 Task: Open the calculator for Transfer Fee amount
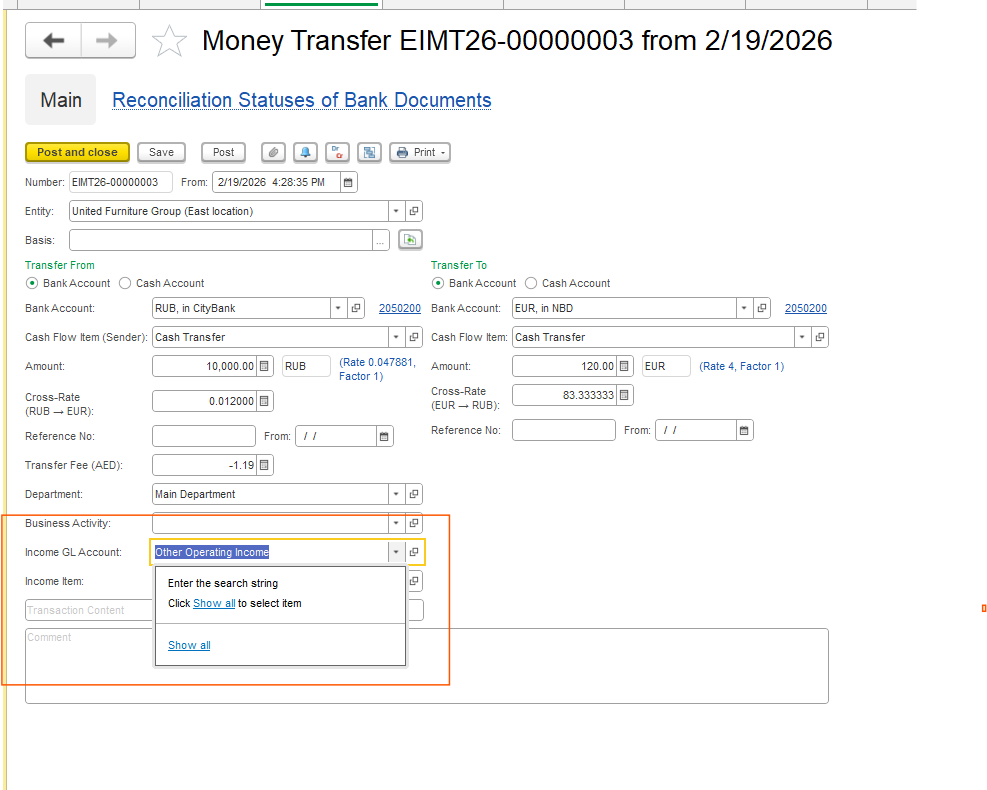(x=264, y=465)
